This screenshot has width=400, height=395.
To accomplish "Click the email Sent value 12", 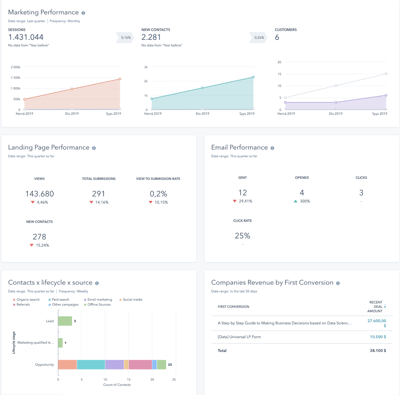I will point(243,193).
